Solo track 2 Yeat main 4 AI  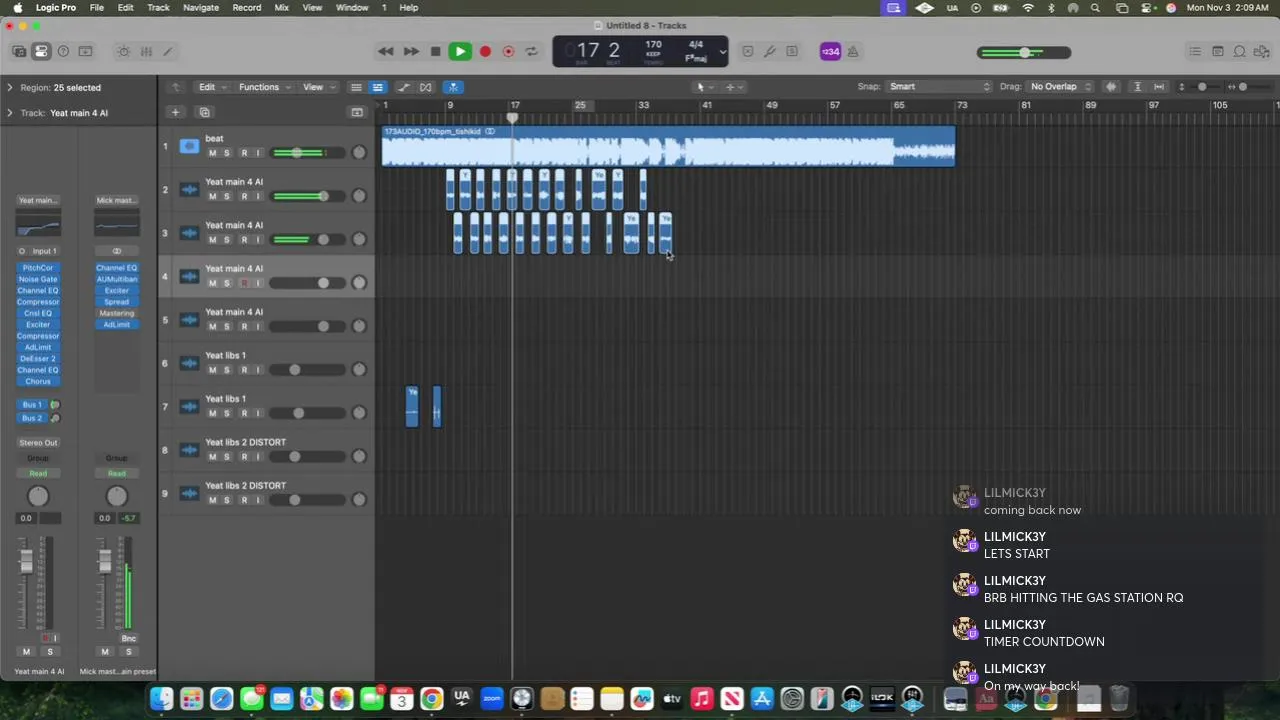tap(227, 196)
